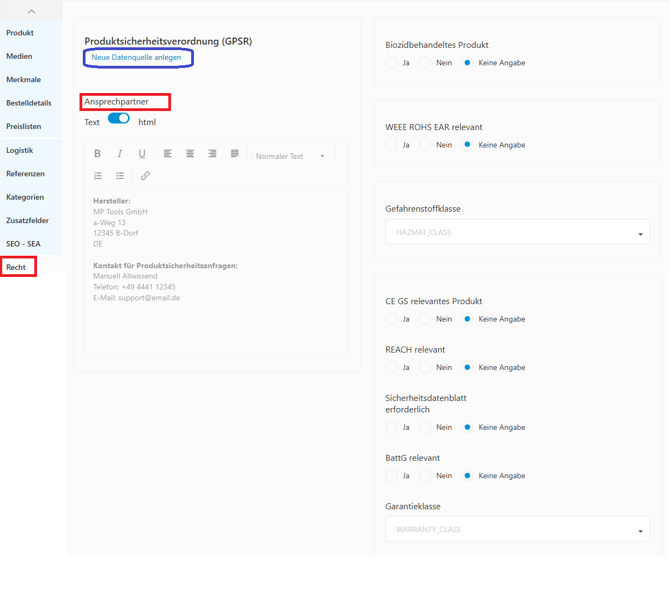Collapse the sidebar with the up chevron
The width and height of the screenshot is (670, 611).
coord(31,11)
